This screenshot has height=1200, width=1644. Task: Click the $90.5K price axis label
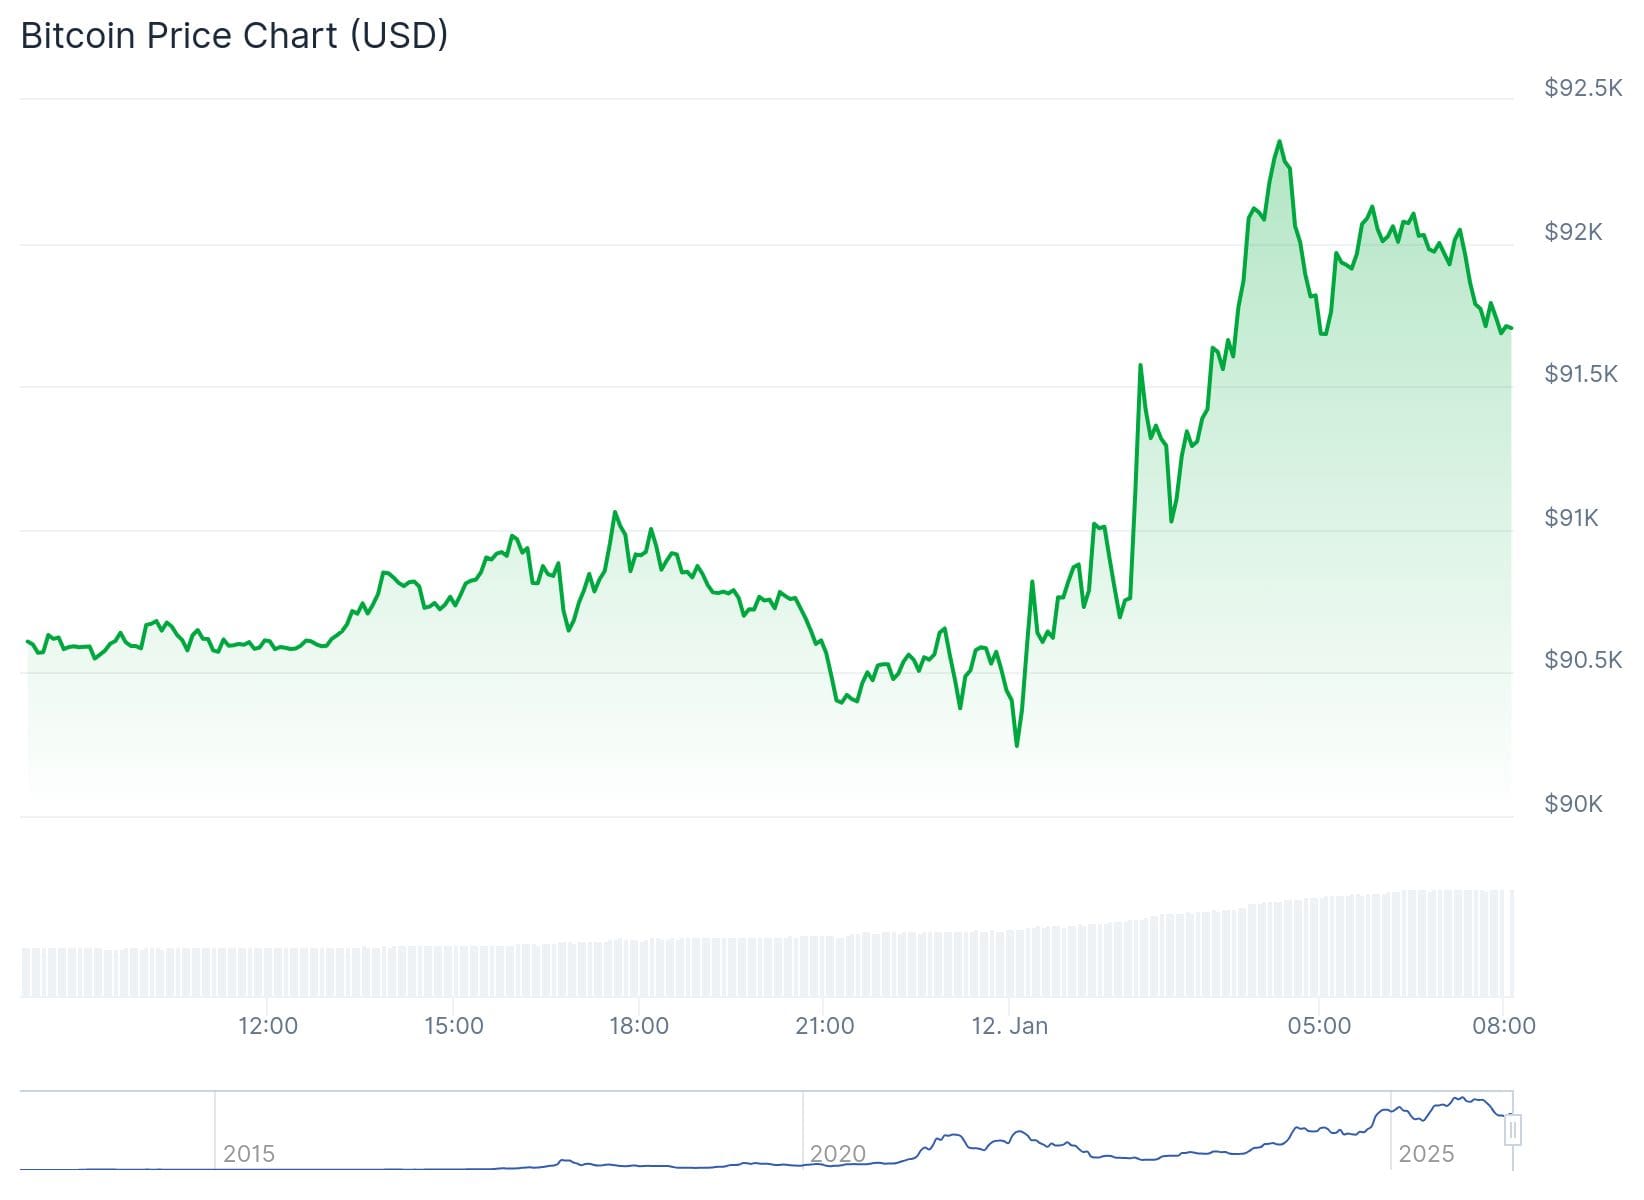point(1583,660)
